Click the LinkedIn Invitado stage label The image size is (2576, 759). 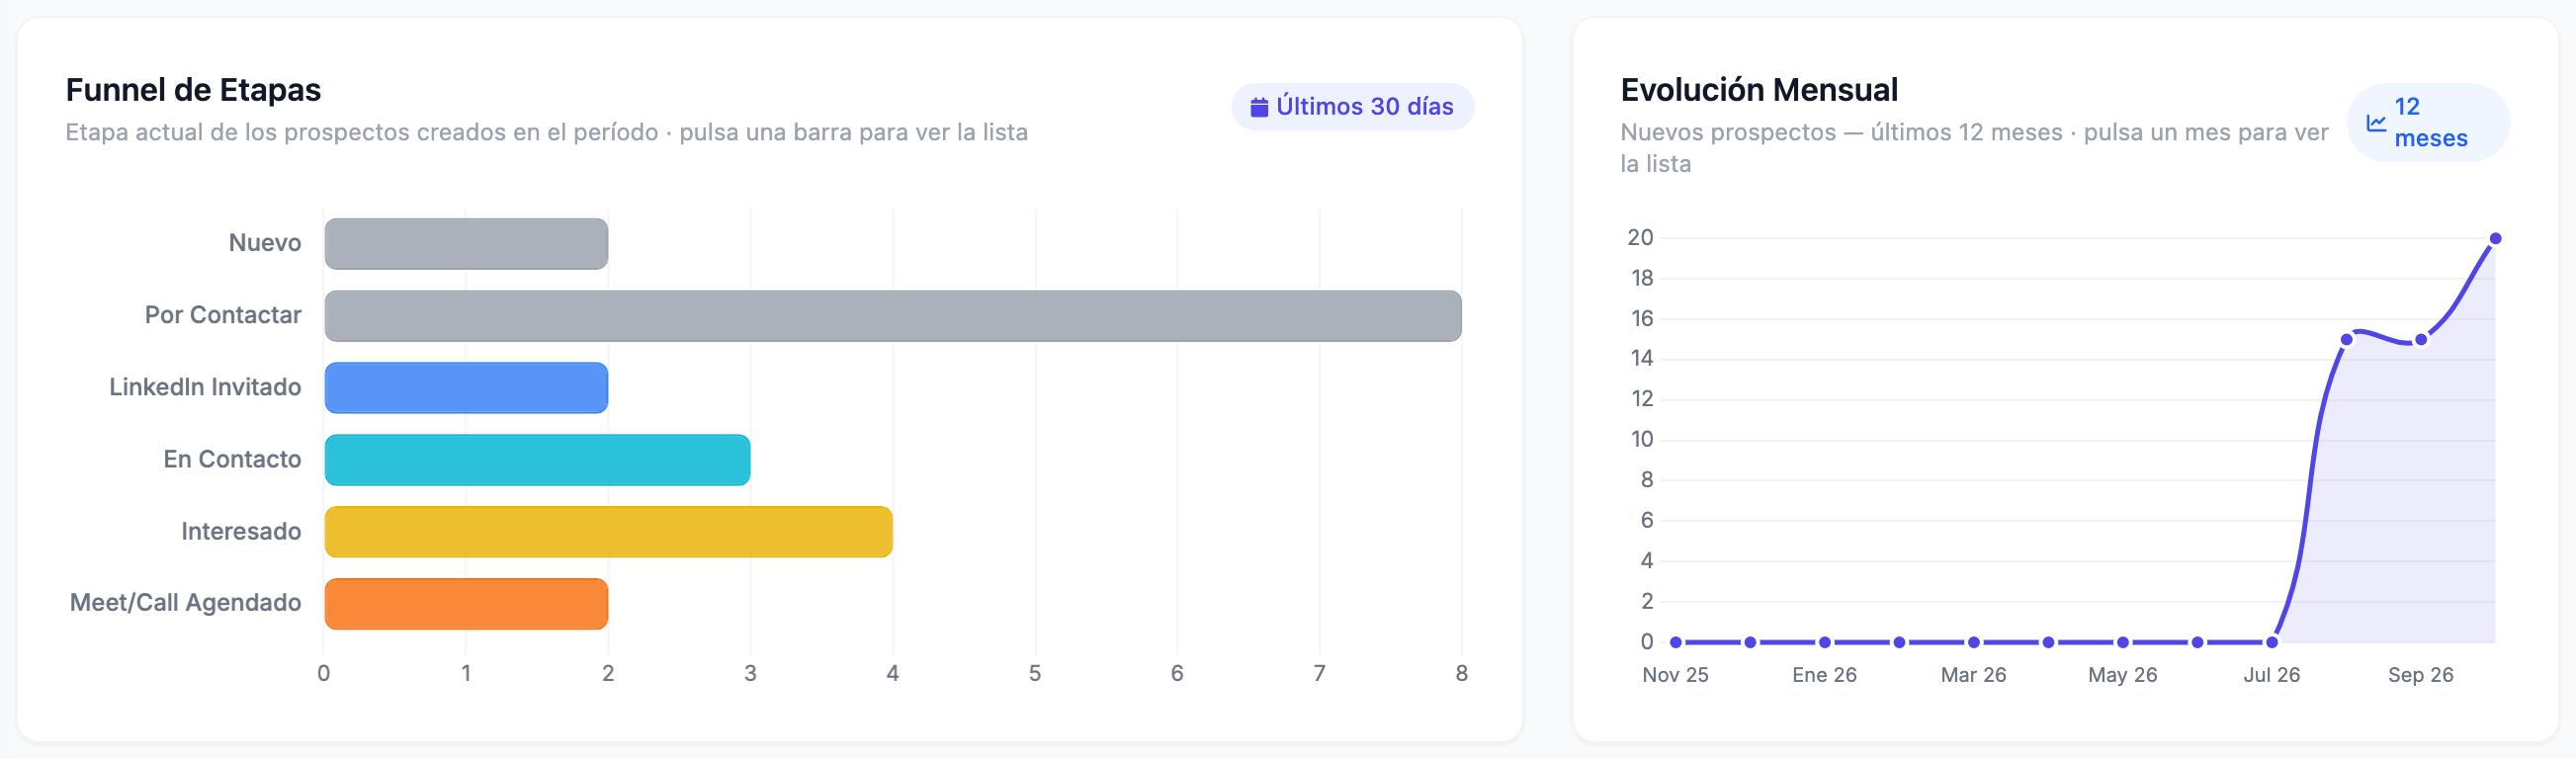(x=205, y=387)
